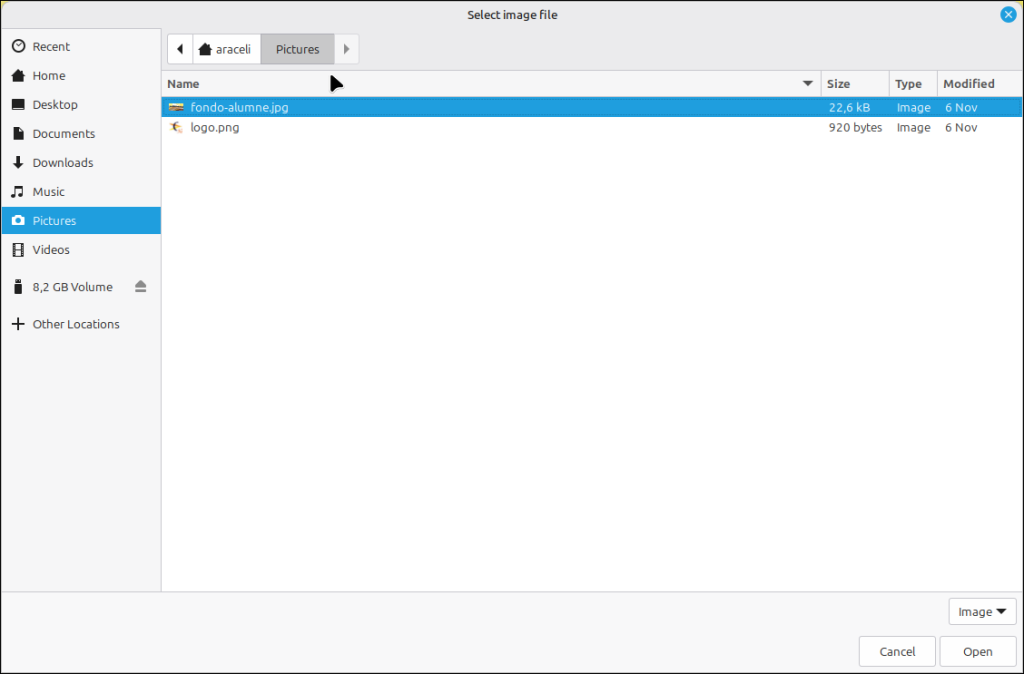Viewport: 1024px width, 674px height.
Task: Select the fondo-alumne.jpg file
Action: tap(239, 107)
